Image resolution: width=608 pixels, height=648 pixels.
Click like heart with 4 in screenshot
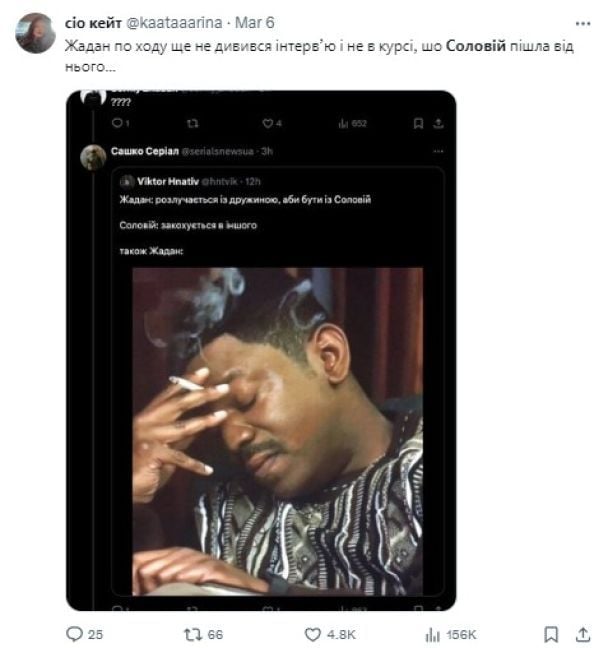coord(267,124)
